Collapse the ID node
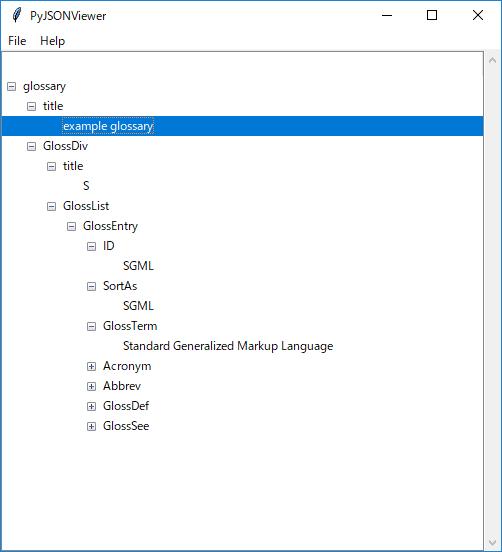This screenshot has width=502, height=552. (92, 246)
